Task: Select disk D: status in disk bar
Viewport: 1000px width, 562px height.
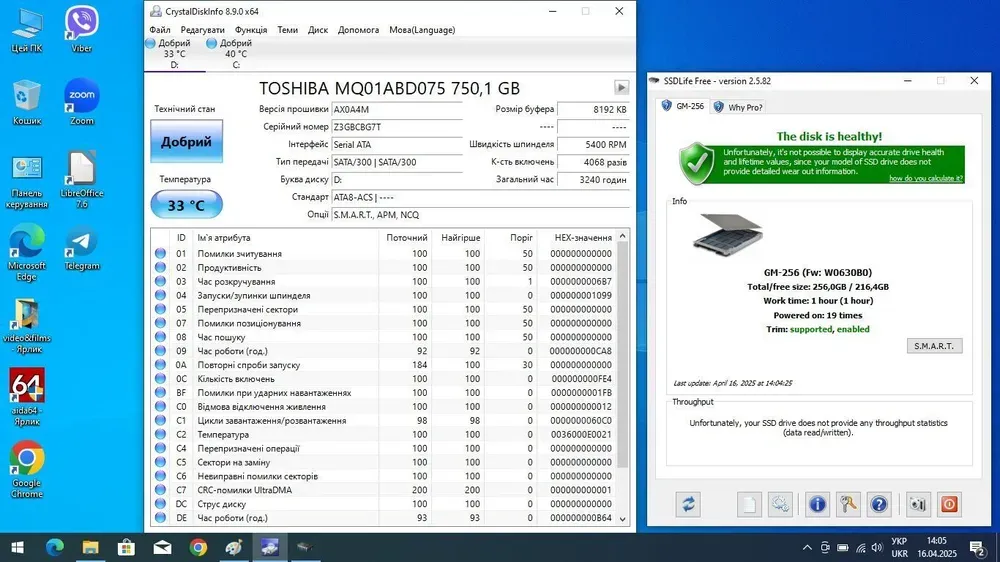Action: (173, 54)
